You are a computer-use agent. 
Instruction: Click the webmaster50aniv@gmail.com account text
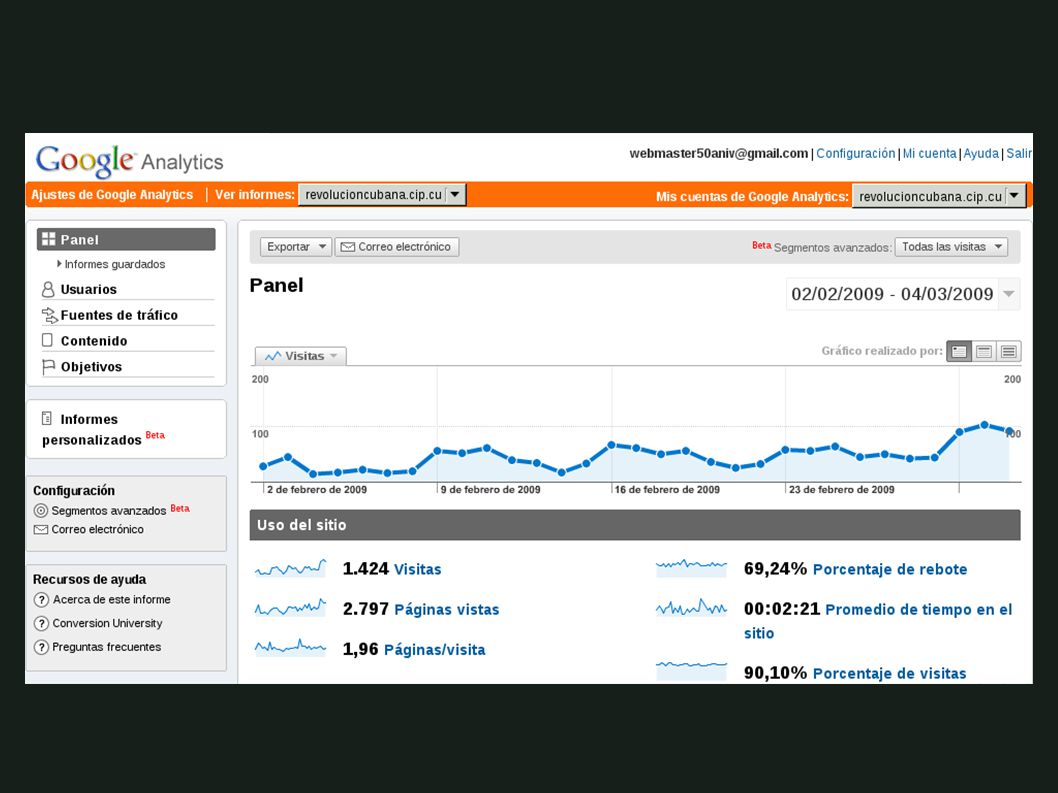click(x=719, y=154)
